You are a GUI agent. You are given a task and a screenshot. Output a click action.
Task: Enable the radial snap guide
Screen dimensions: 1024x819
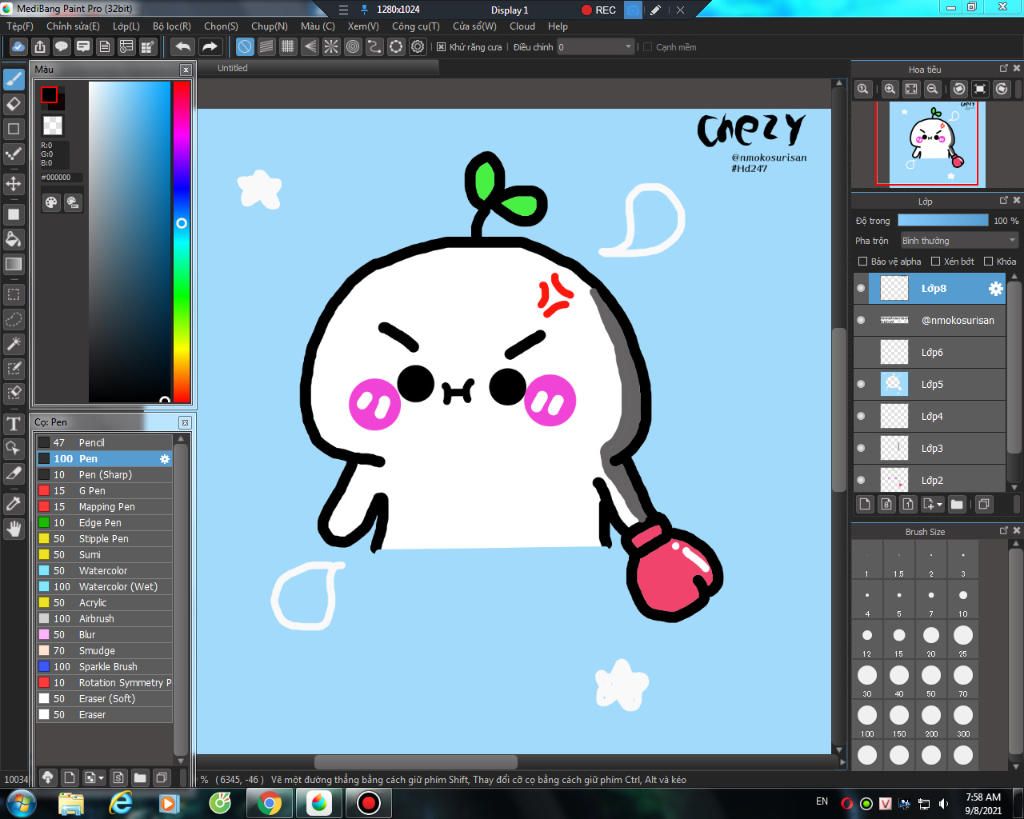[331, 47]
